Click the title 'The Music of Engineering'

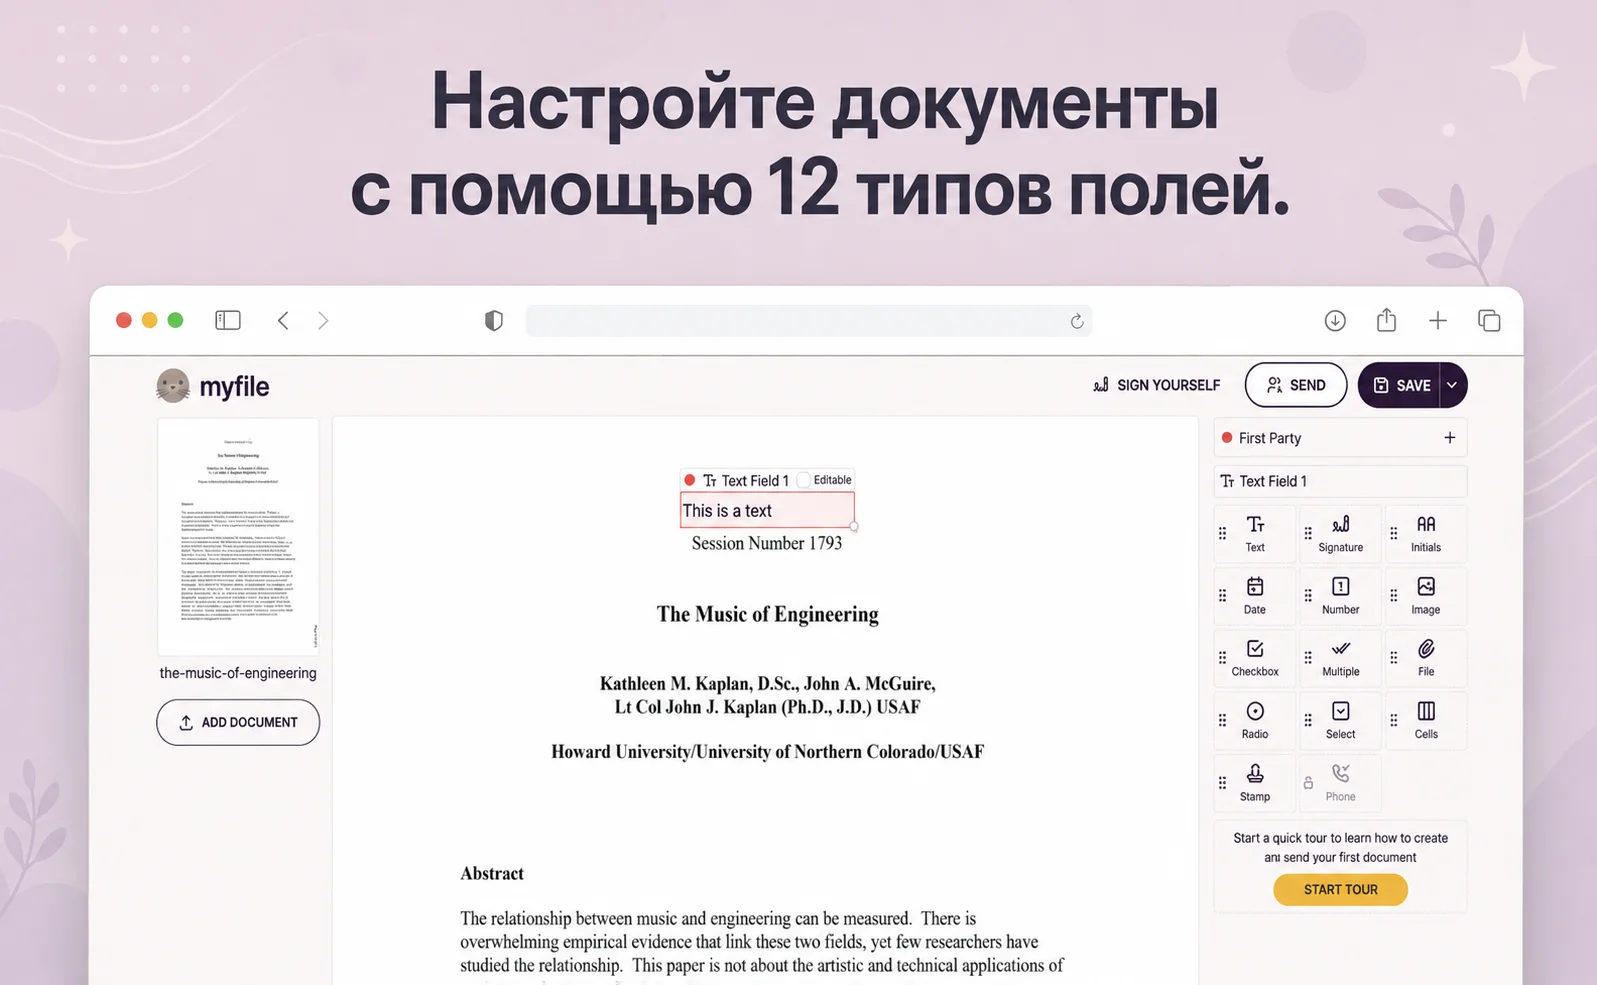(767, 614)
